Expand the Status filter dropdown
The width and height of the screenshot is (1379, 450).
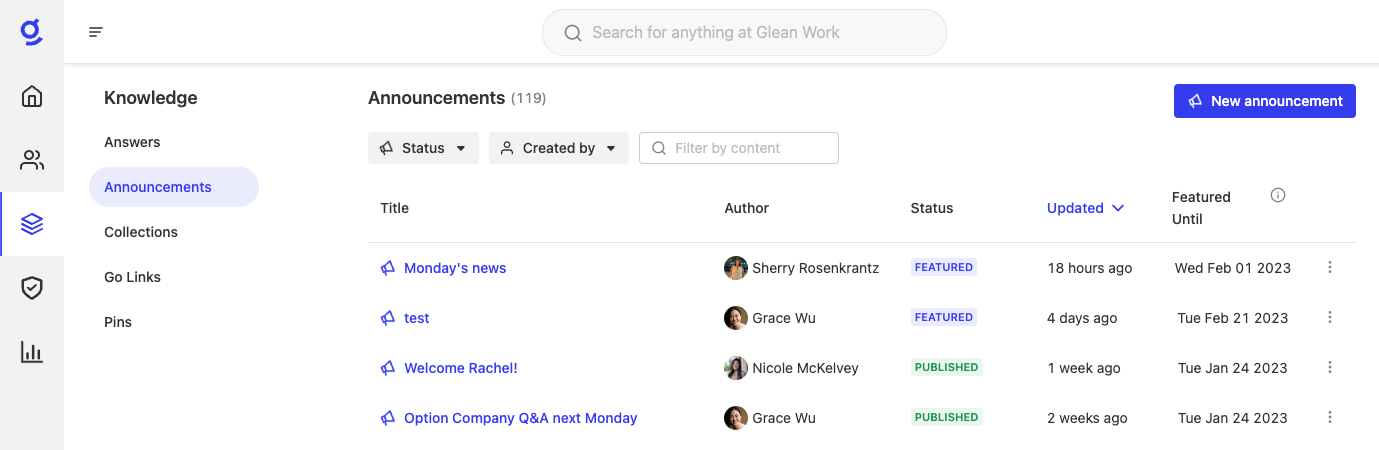(x=423, y=148)
